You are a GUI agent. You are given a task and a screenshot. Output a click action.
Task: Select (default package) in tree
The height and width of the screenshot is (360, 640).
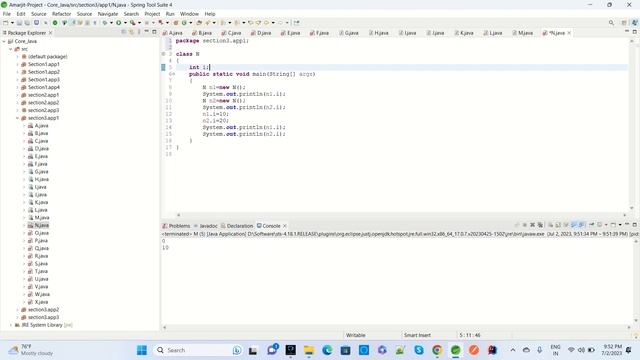click(x=48, y=57)
